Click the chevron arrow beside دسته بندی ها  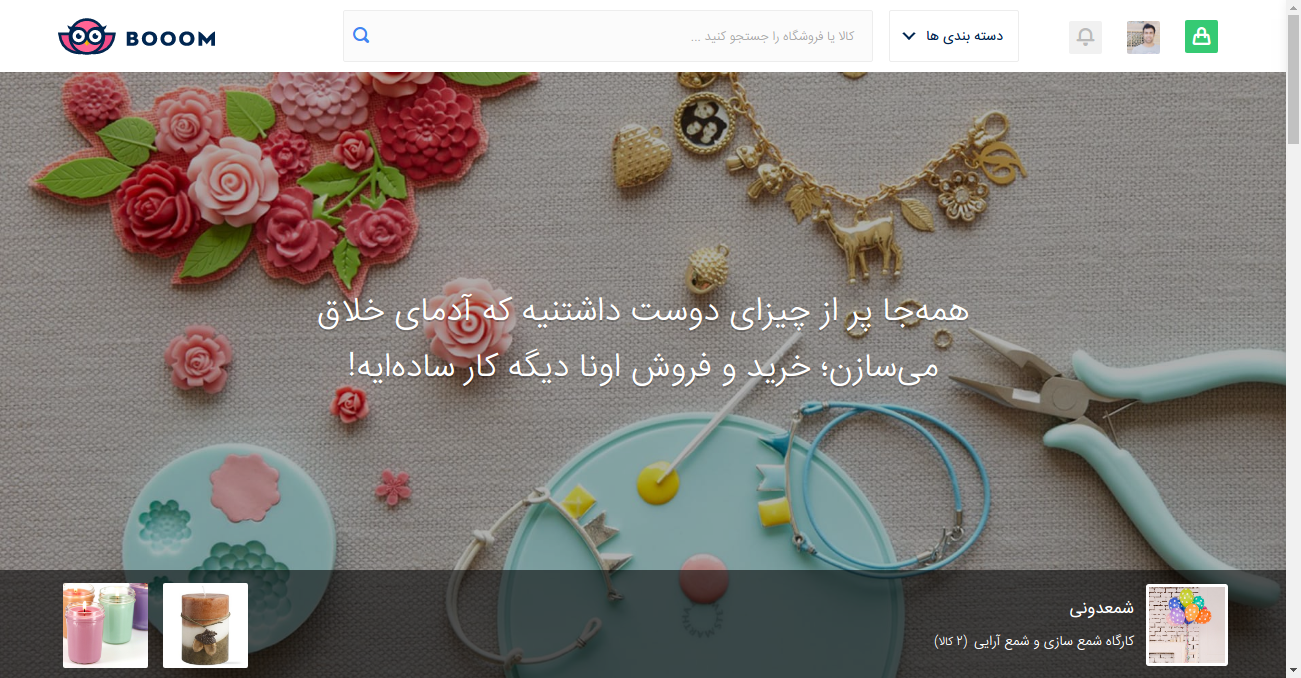[x=909, y=36]
